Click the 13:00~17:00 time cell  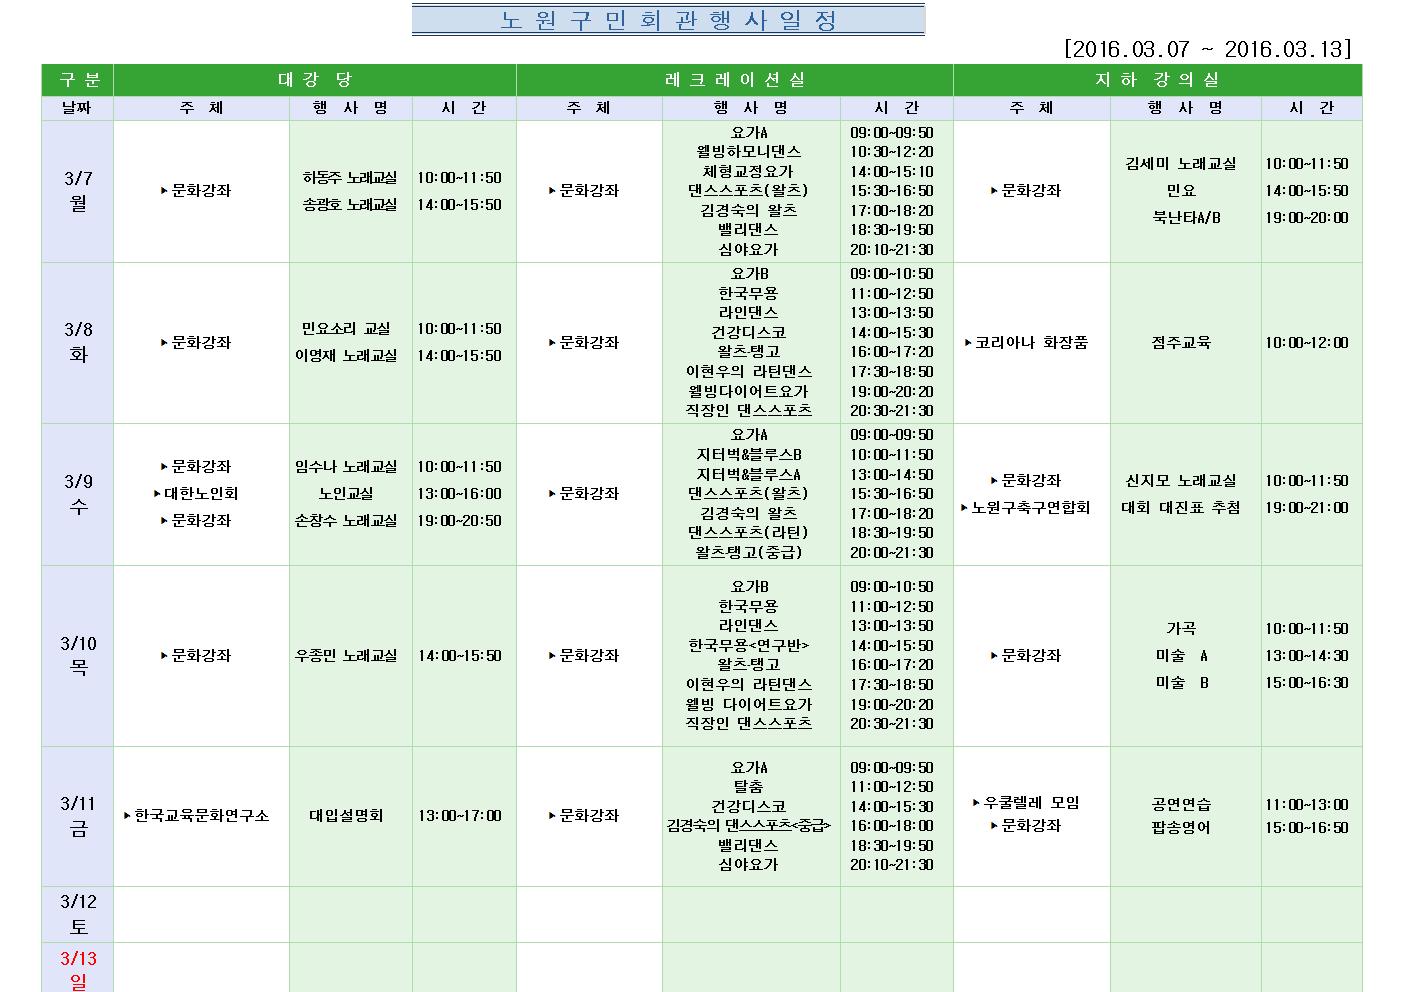[459, 816]
